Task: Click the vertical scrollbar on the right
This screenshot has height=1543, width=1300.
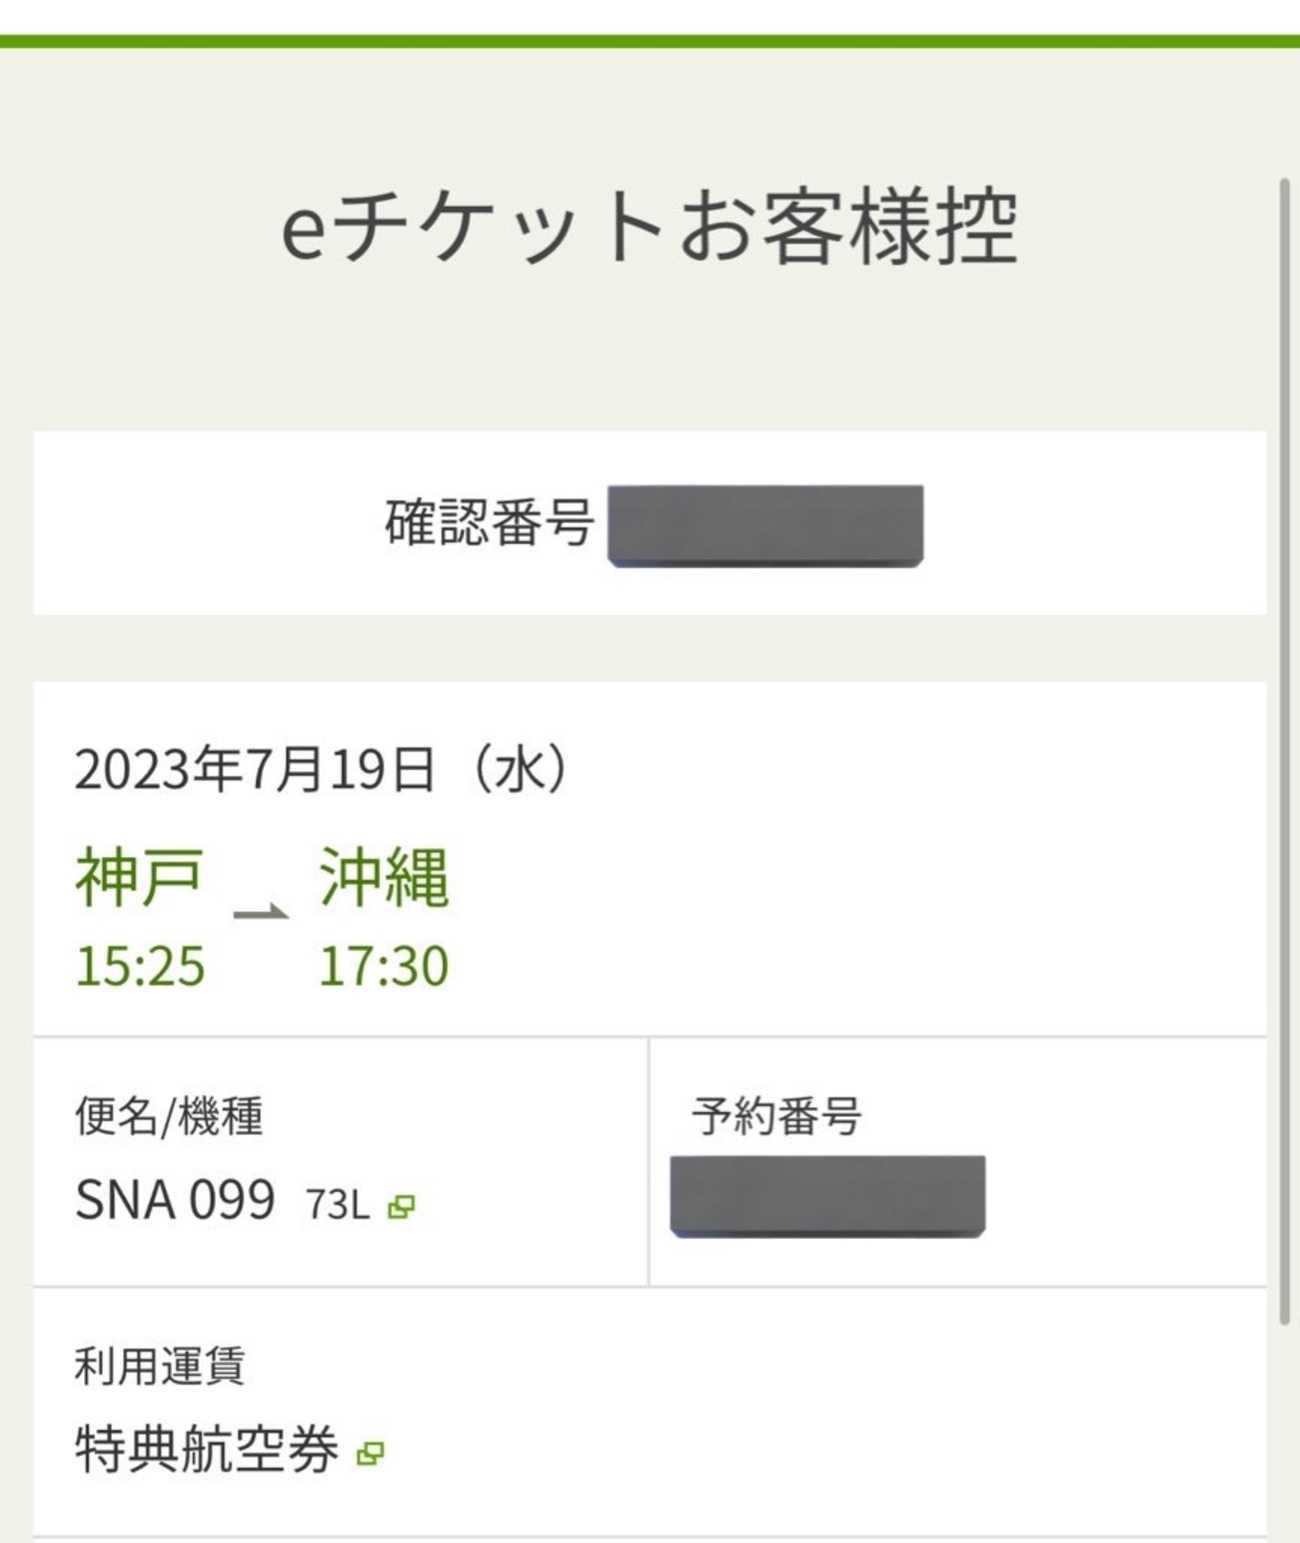Action: pos(1285,752)
